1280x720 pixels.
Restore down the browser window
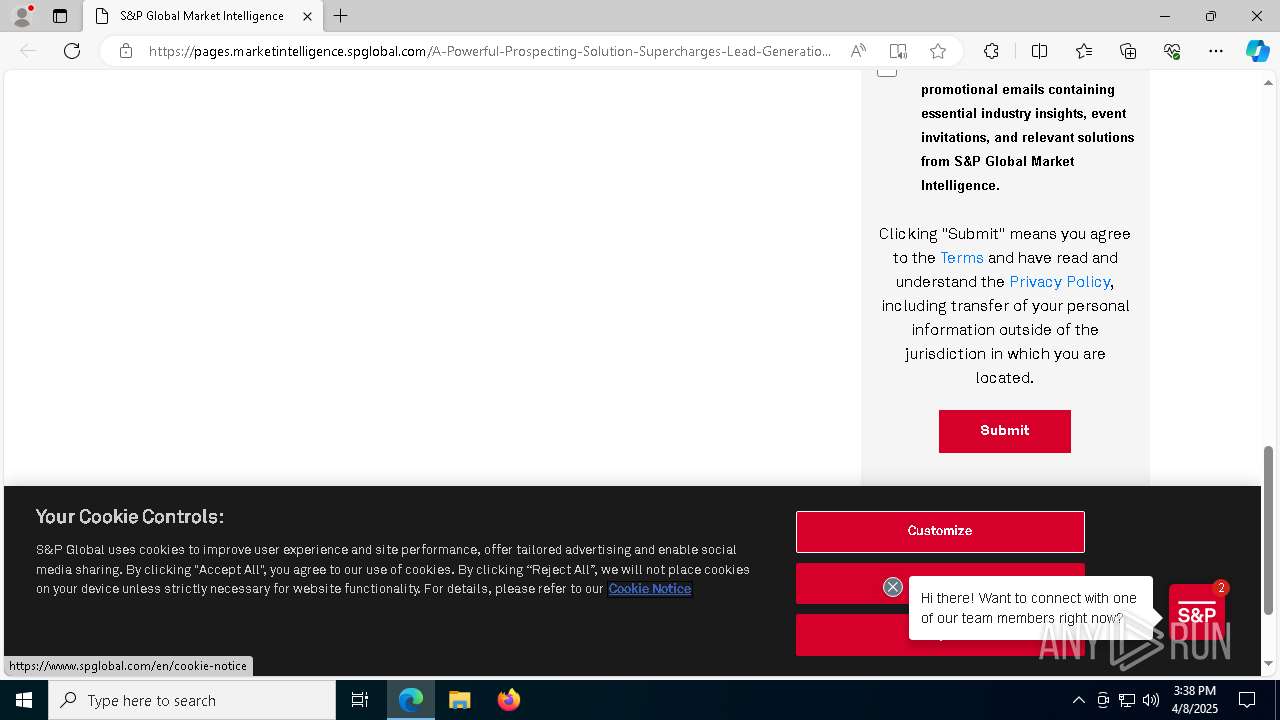(x=1211, y=16)
